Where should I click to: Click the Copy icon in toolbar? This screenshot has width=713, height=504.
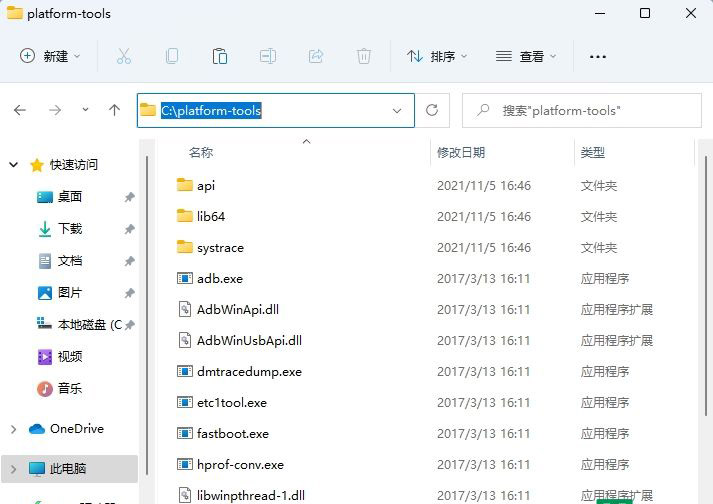[x=172, y=56]
